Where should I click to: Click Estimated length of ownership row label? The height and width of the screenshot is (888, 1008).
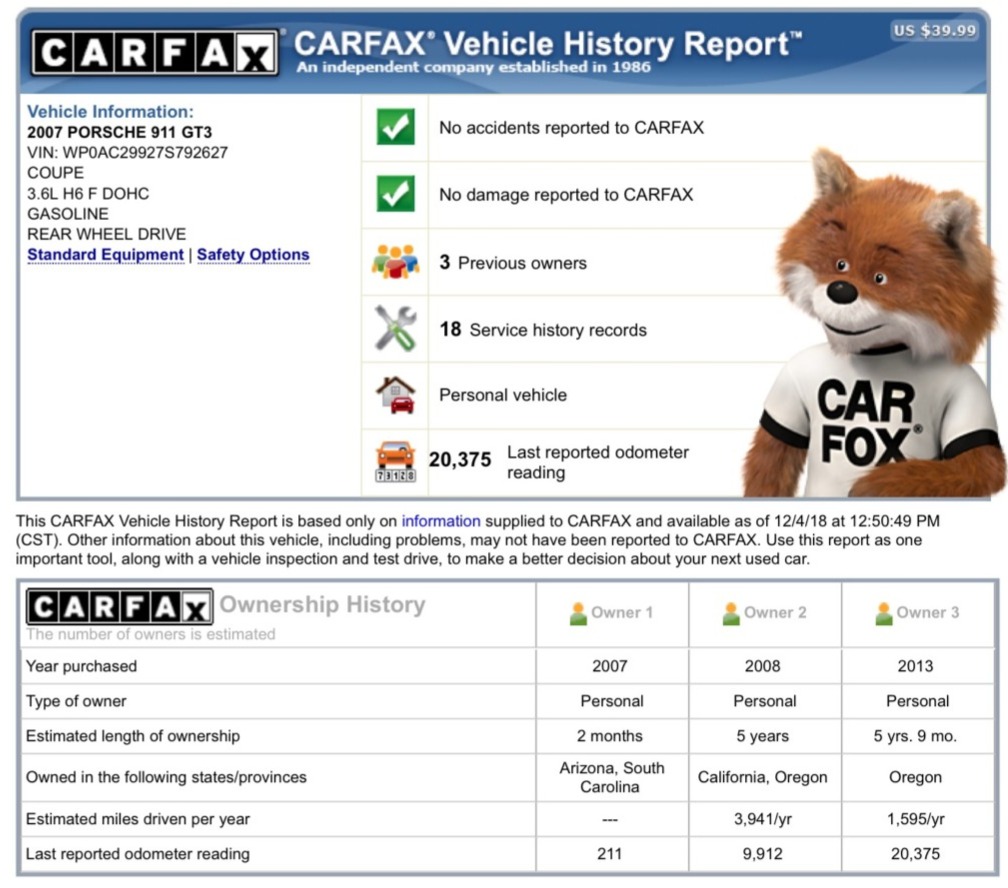(132, 736)
